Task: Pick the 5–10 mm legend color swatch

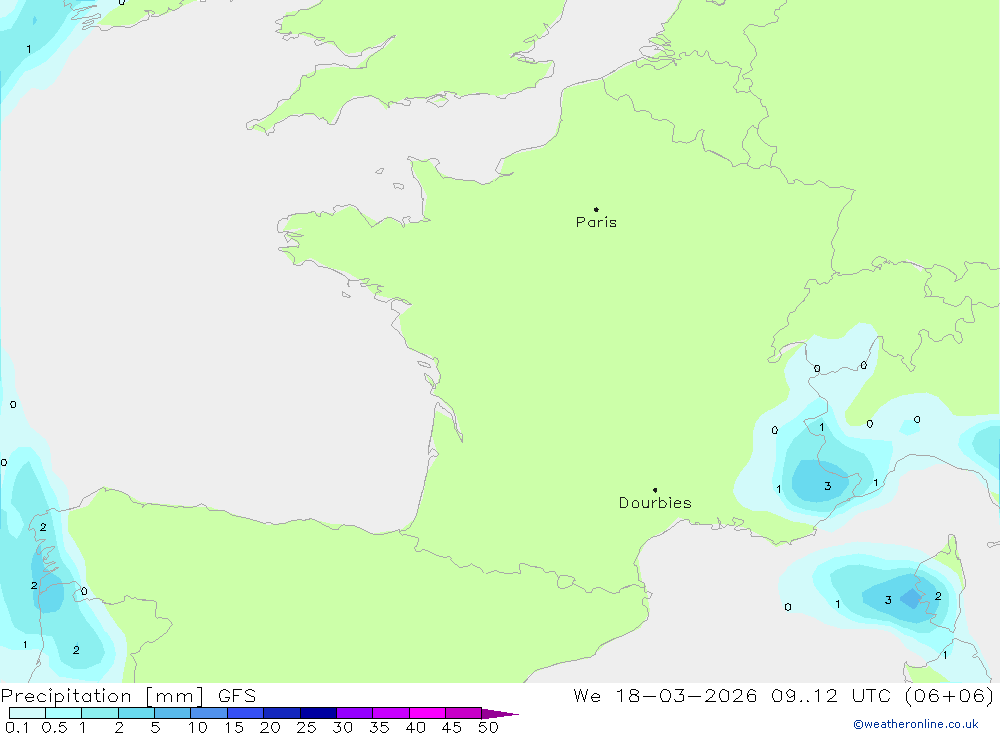Action: pos(173,713)
